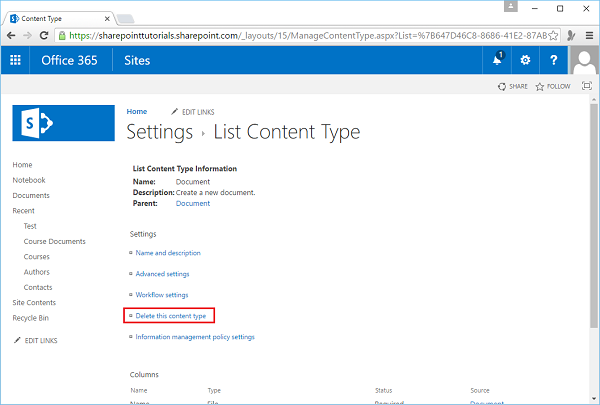The width and height of the screenshot is (600, 405).
Task: Click EDIT LINKS in the left sidebar
Action: pyautogui.click(x=41, y=341)
